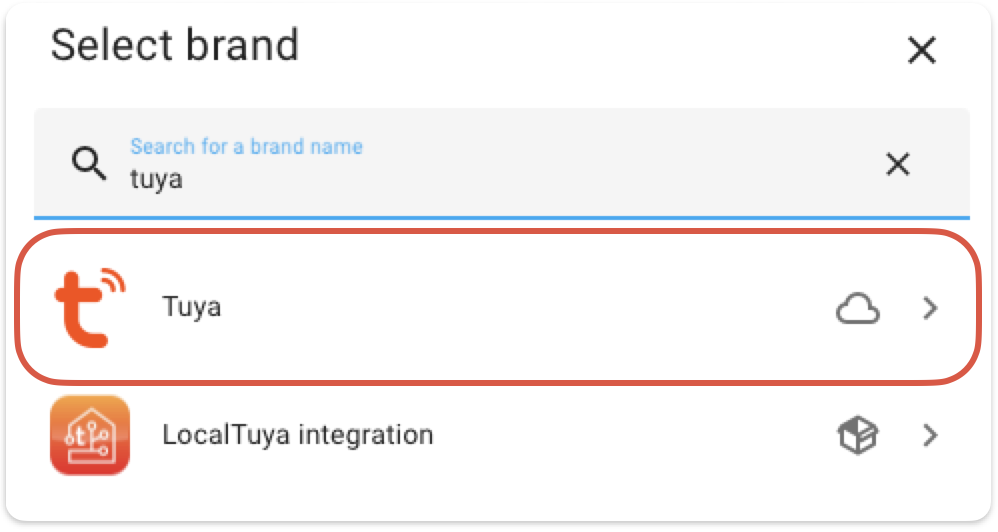Click the blue underline beneath search field
The image size is (998, 532).
click(x=500, y=216)
